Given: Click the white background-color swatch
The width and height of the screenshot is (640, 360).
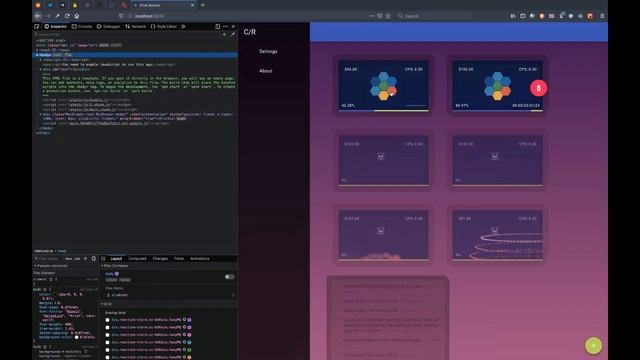Looking at the screenshot, I should (x=76, y=338).
